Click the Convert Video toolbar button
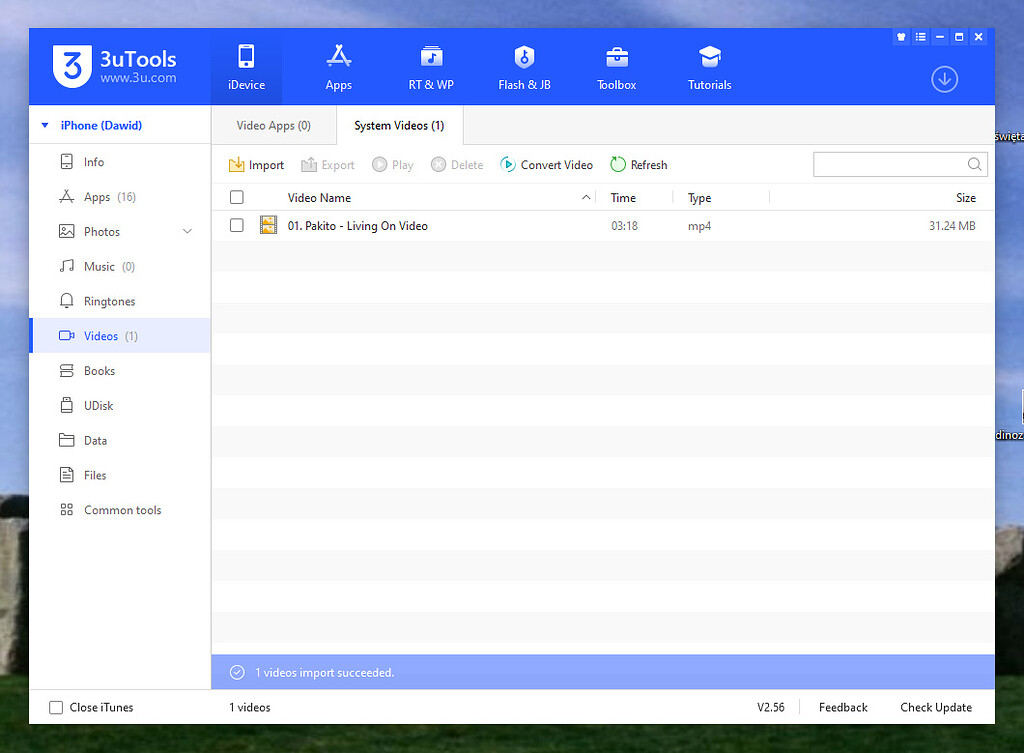This screenshot has width=1024, height=753. pos(546,164)
